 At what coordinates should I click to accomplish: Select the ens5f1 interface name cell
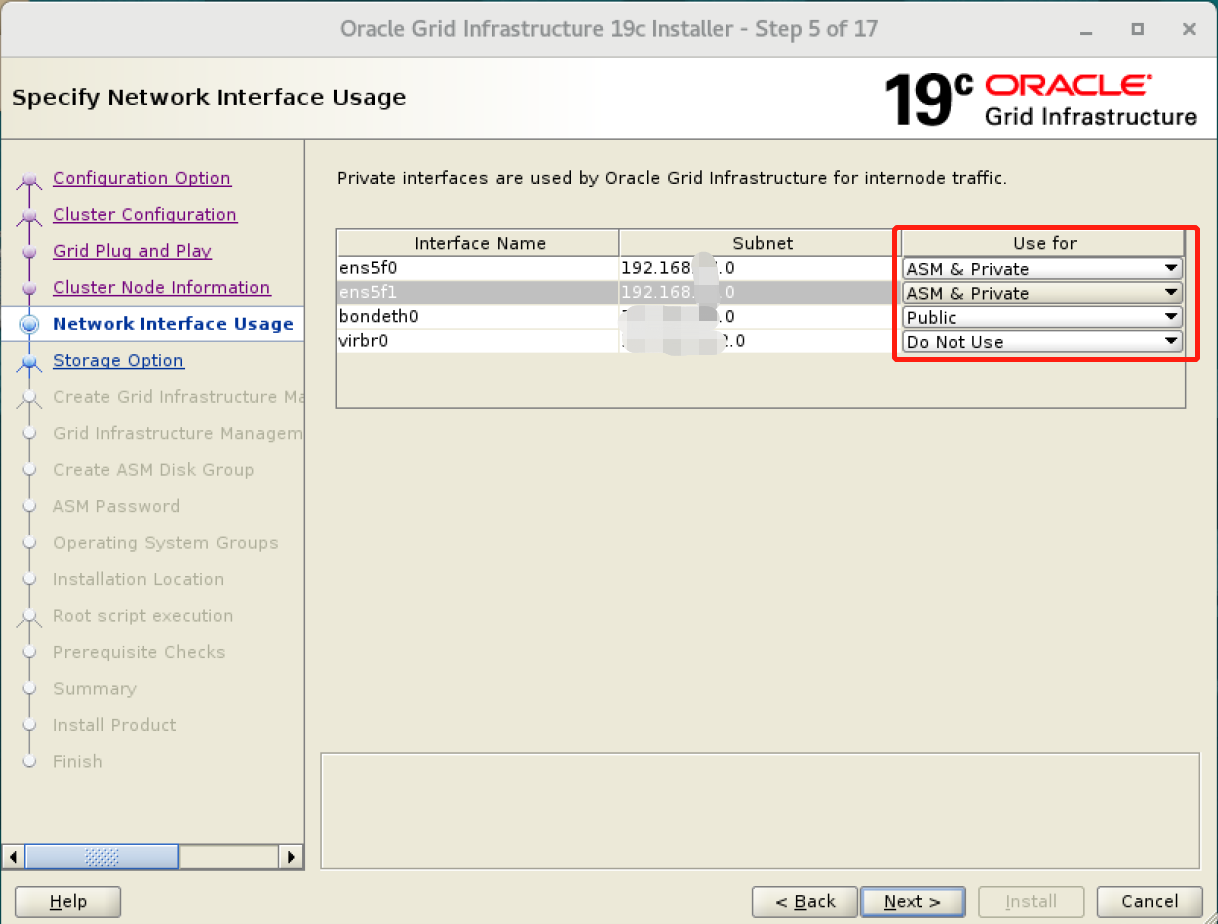[477, 293]
